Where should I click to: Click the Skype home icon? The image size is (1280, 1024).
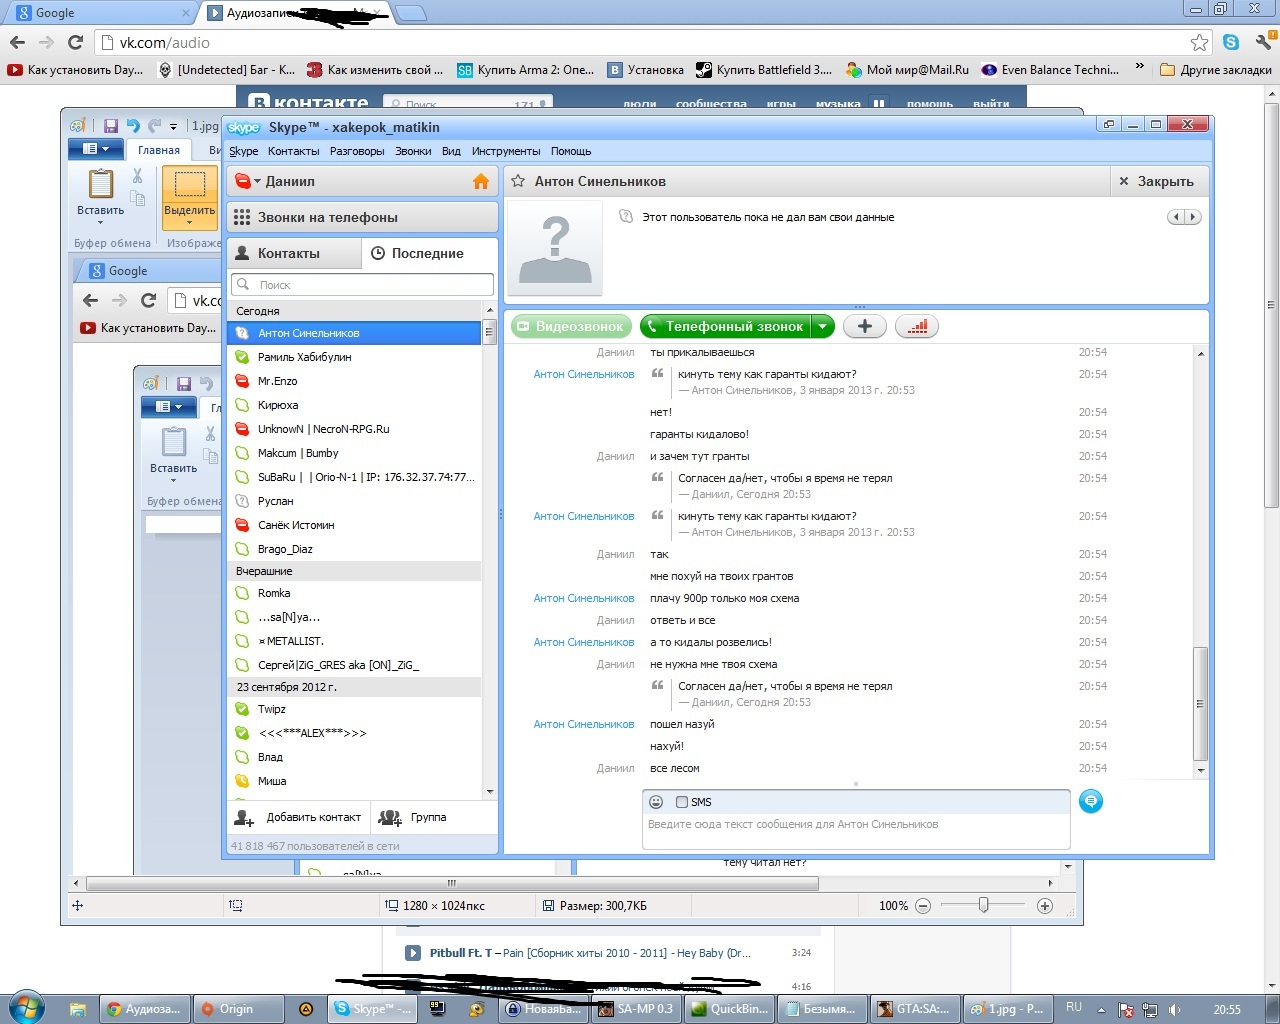[x=481, y=181]
